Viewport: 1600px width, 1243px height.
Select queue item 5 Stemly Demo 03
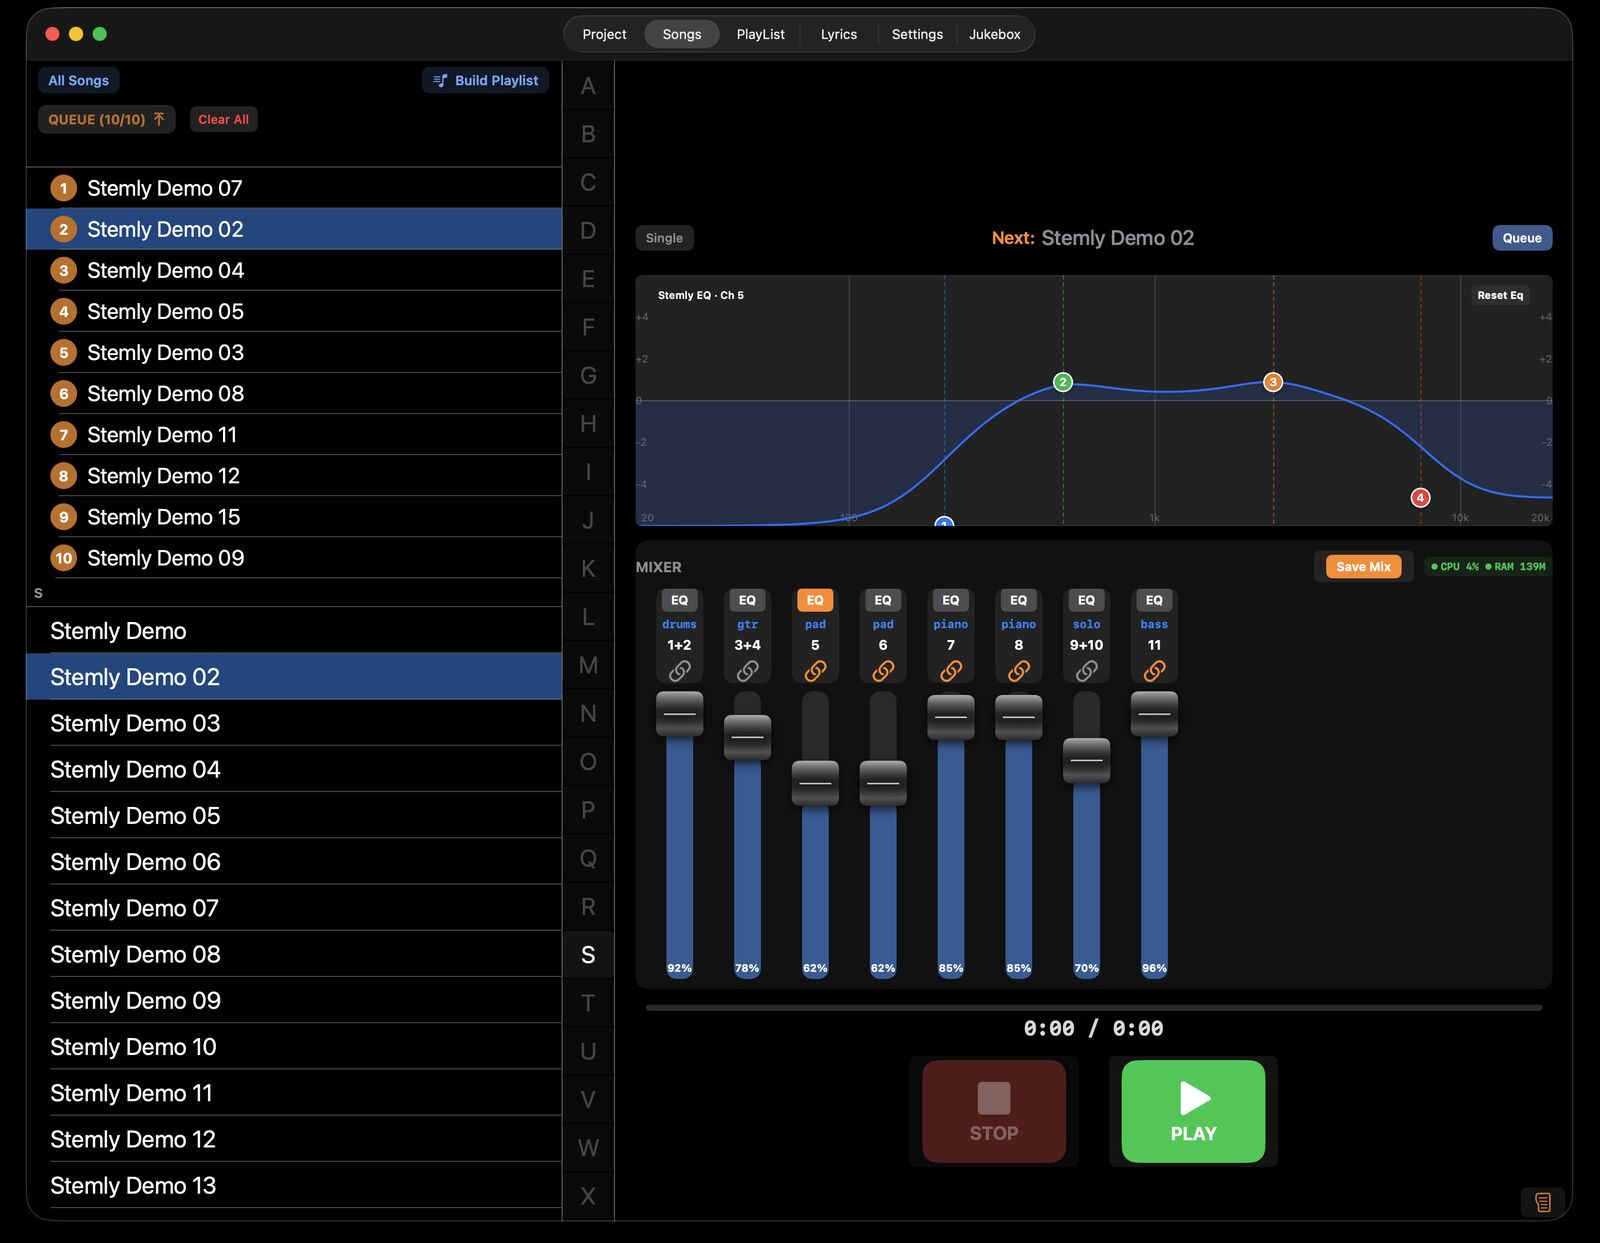[294, 352]
